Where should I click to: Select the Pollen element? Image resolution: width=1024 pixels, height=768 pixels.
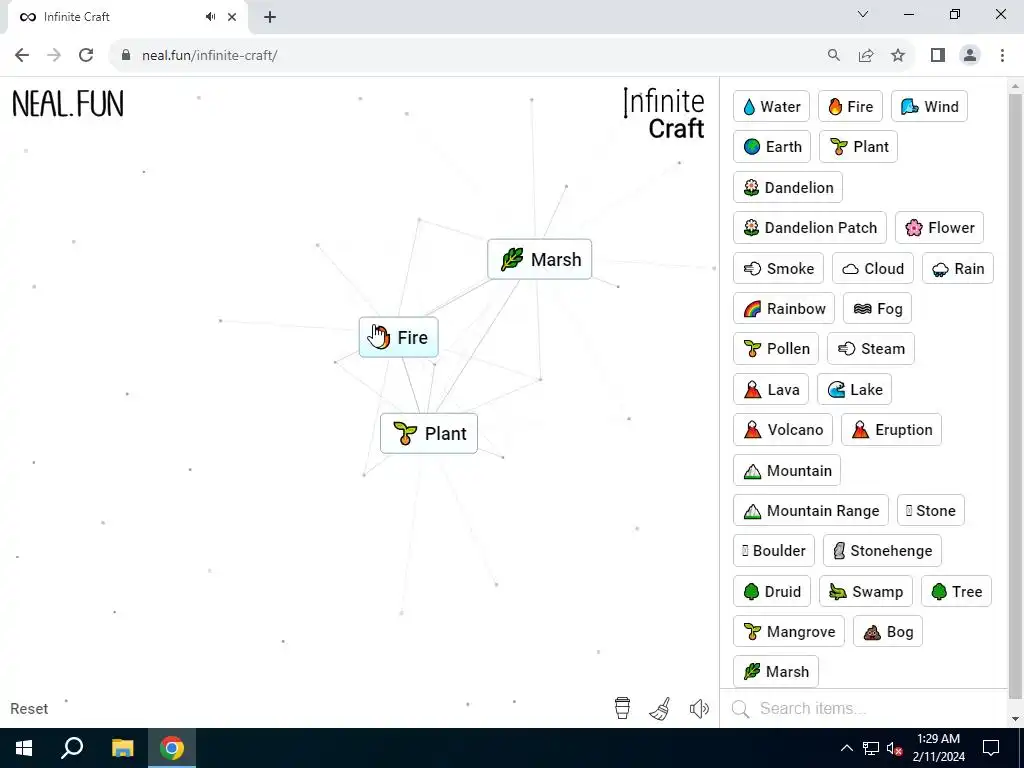[x=776, y=349]
